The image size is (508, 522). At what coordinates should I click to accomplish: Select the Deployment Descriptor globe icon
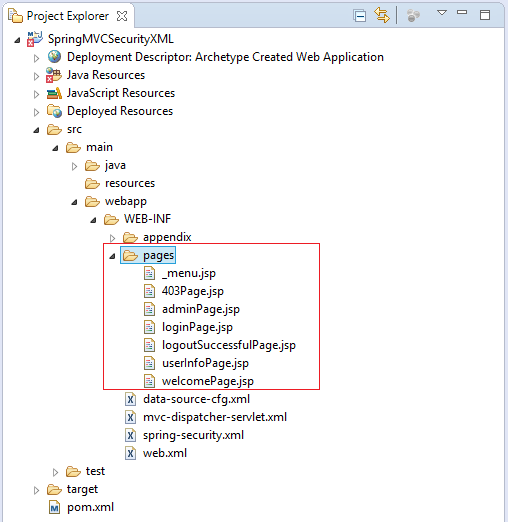point(54,57)
